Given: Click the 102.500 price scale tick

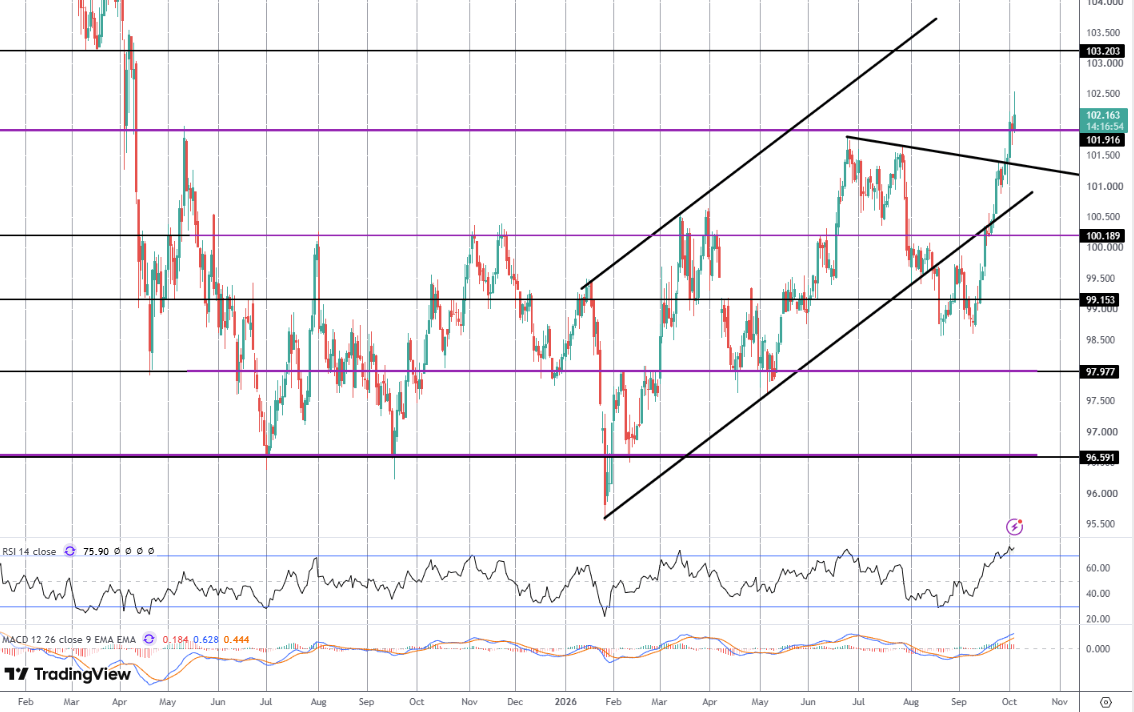Looking at the screenshot, I should click(1104, 94).
